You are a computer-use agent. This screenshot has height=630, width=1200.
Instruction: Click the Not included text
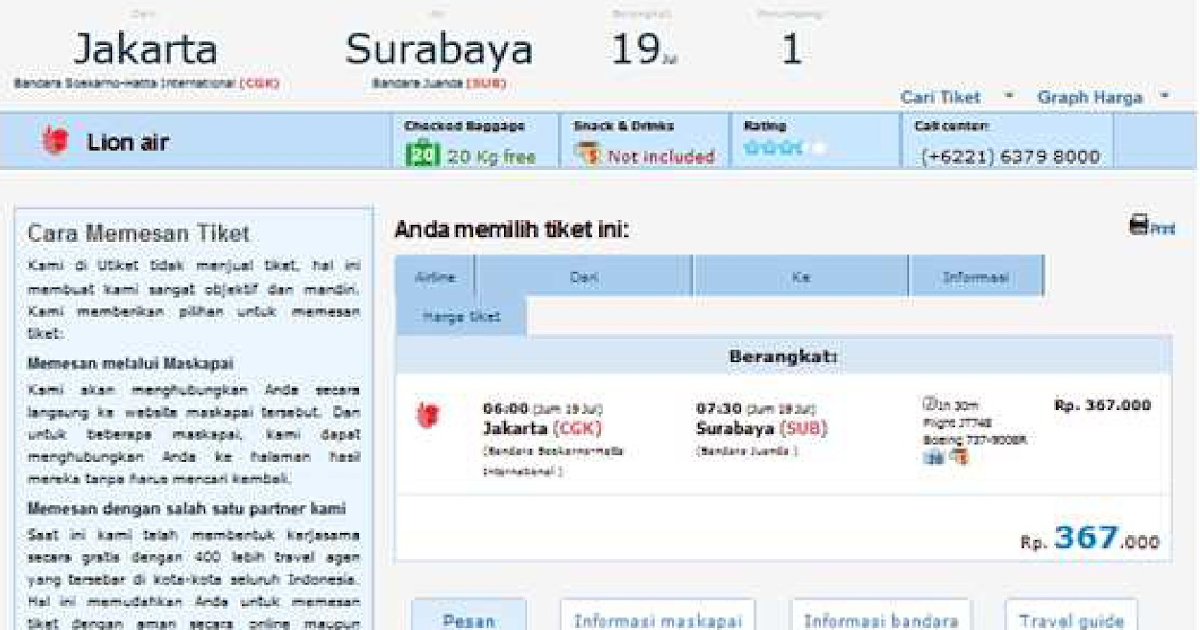pos(661,156)
